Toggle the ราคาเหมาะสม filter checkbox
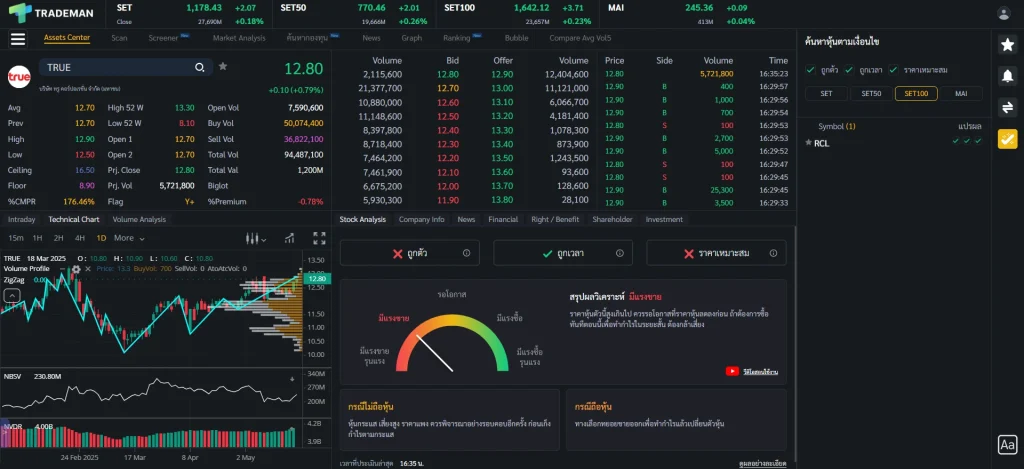The height and width of the screenshot is (469, 1024). [x=893, y=70]
